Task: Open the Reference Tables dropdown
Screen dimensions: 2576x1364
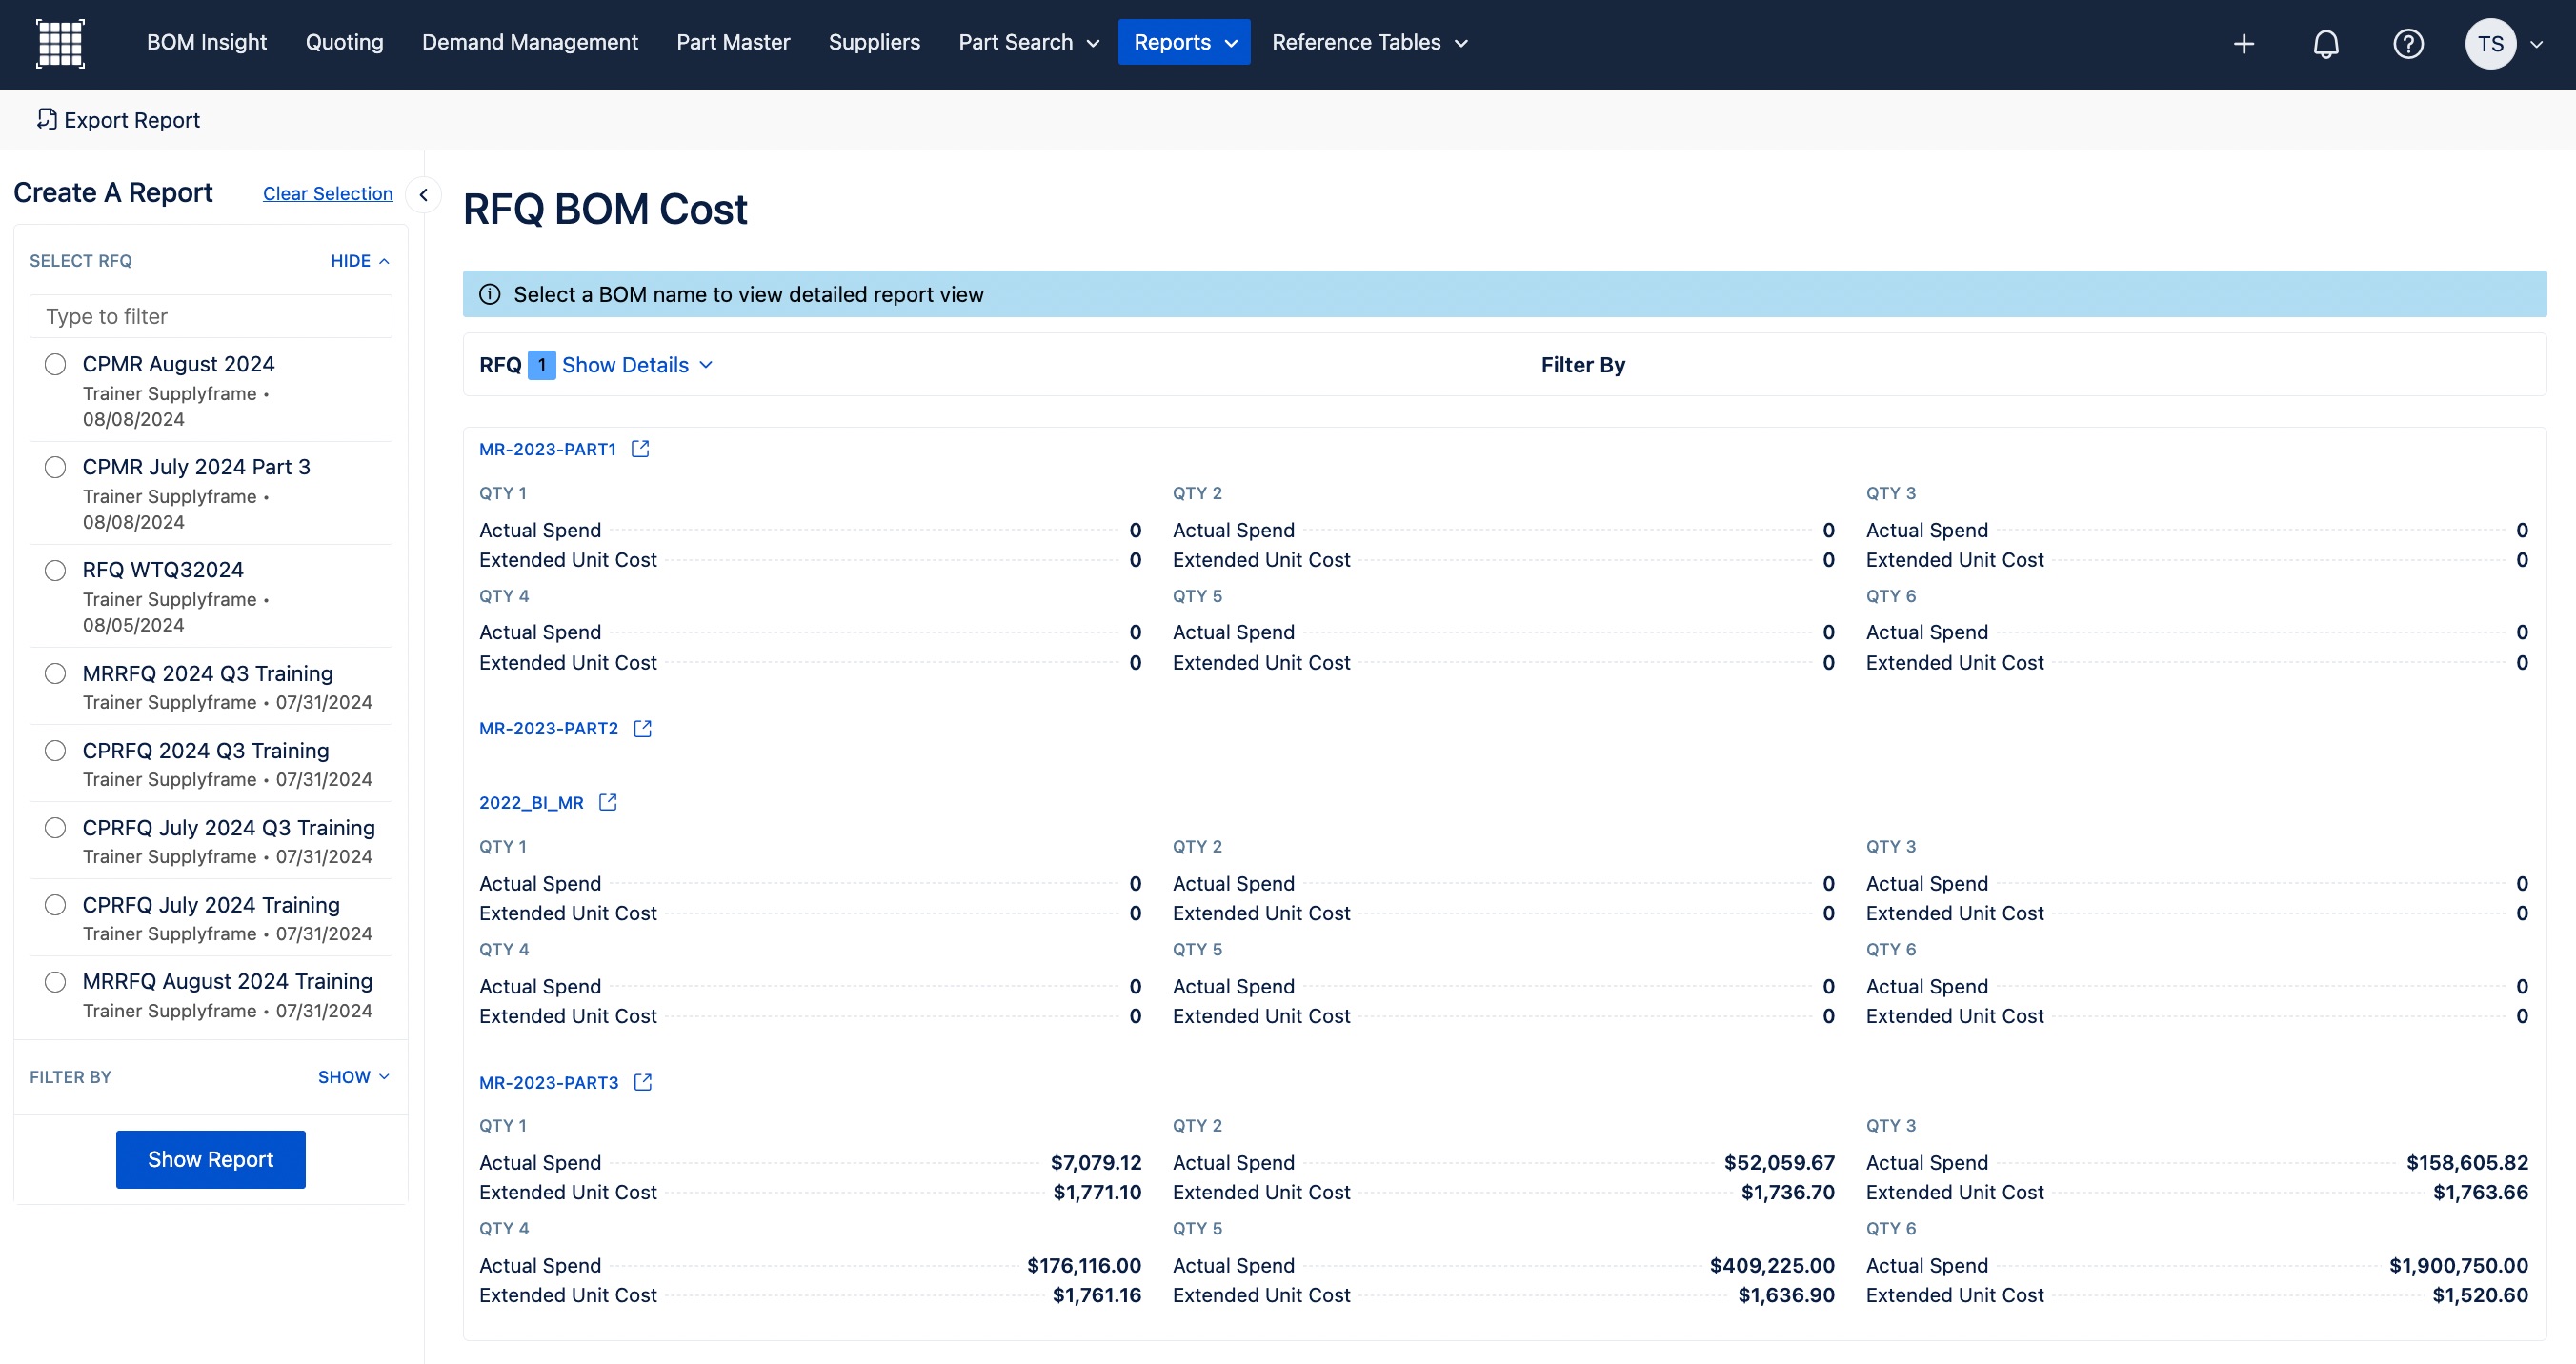Action: click(1369, 43)
